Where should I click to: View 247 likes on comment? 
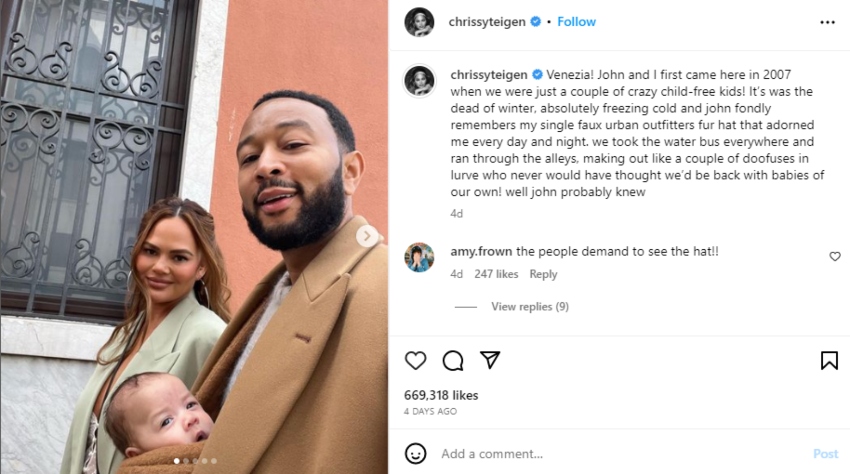494,274
